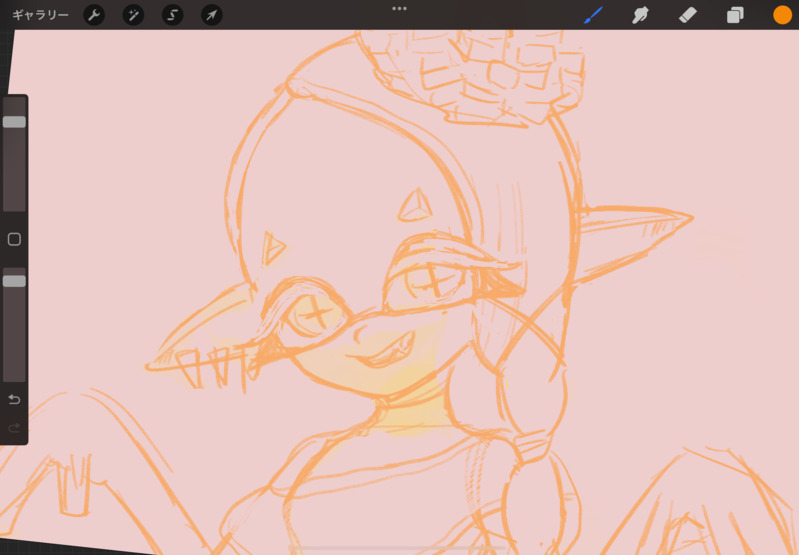Image resolution: width=799 pixels, height=555 pixels.
Task: Open the orange active color picker
Action: pos(783,15)
